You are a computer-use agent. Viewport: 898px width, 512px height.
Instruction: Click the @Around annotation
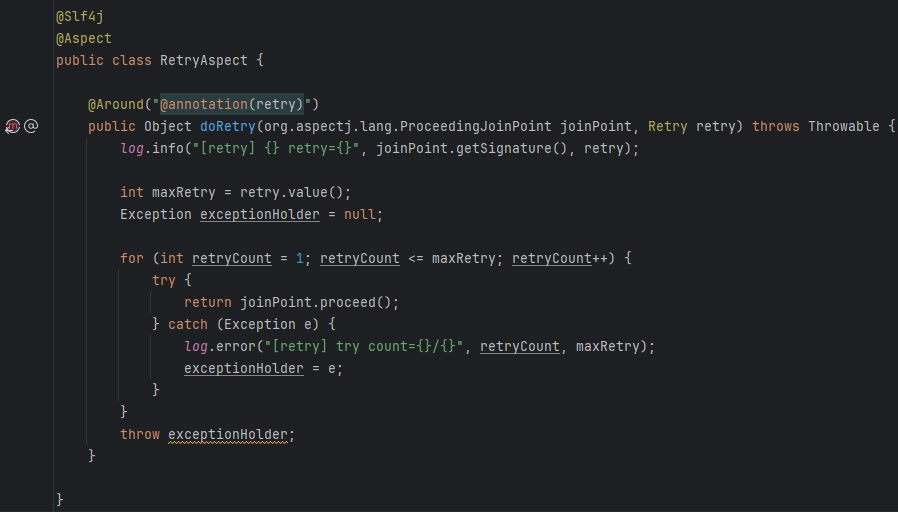point(116,104)
